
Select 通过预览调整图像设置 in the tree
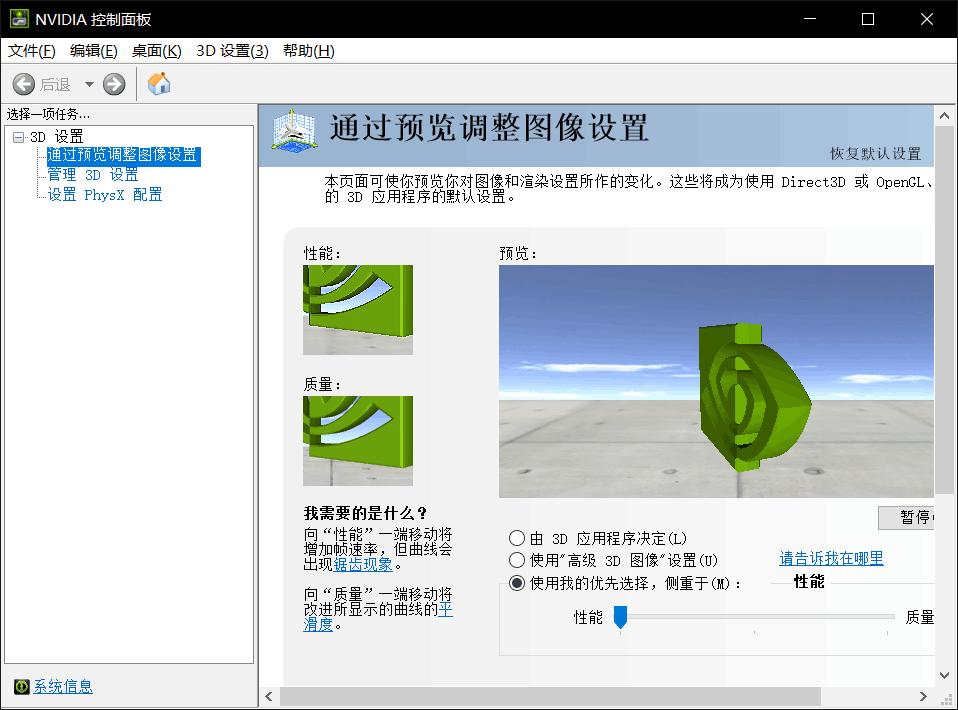(123, 155)
